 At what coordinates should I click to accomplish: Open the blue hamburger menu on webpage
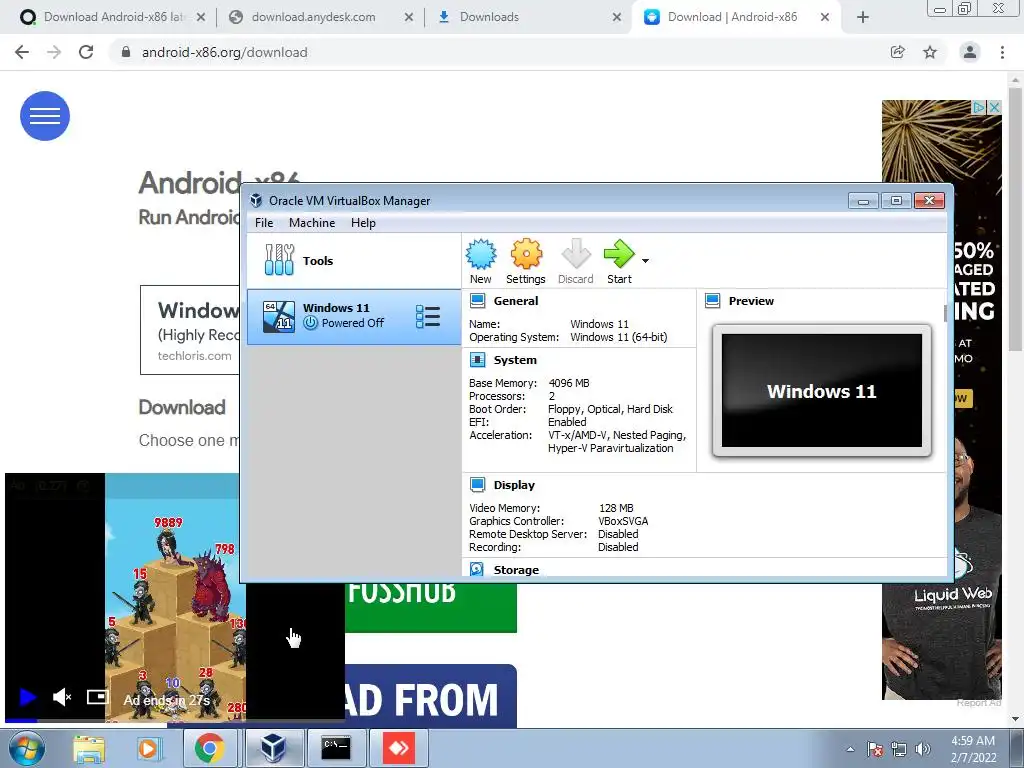pyautogui.click(x=45, y=116)
